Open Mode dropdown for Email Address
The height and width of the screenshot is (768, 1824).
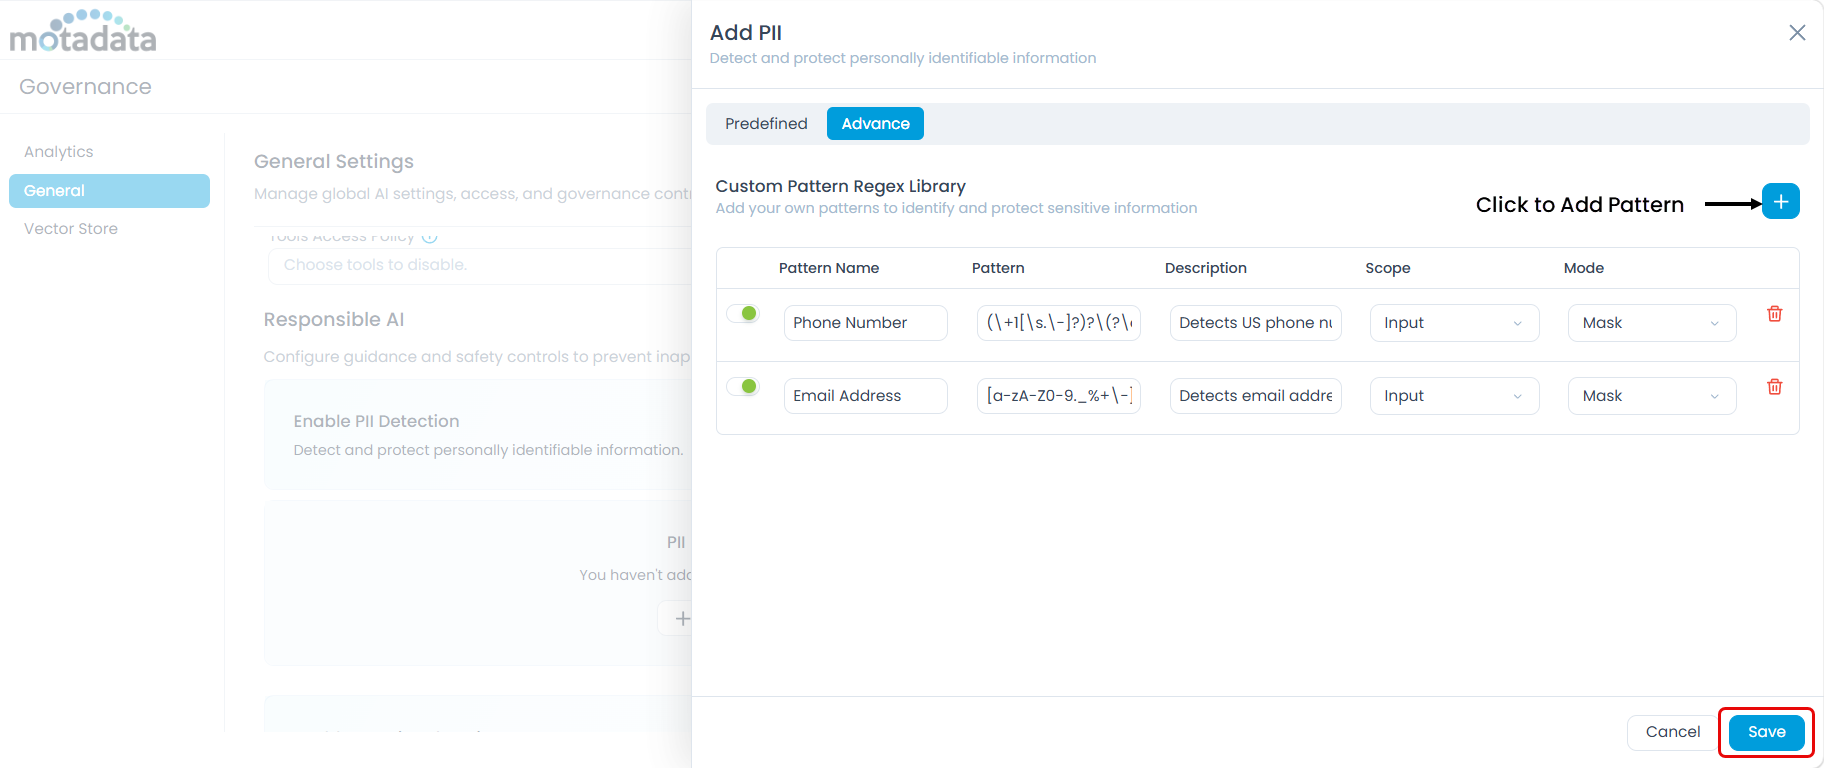click(x=1651, y=396)
